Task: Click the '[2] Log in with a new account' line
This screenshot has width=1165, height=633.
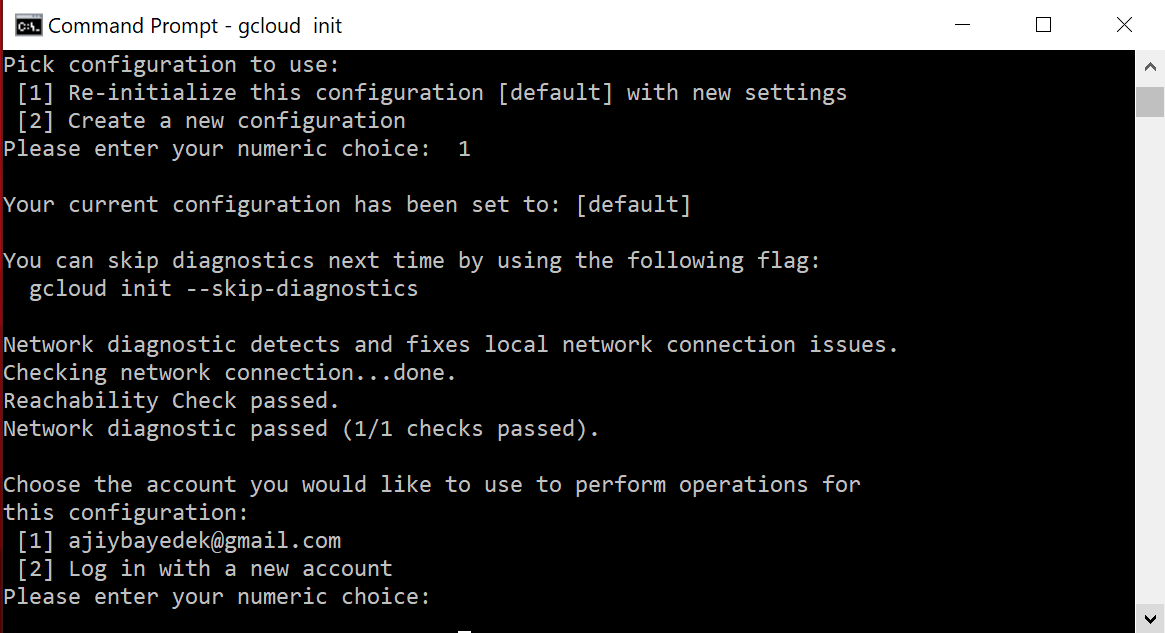Action: click(204, 569)
